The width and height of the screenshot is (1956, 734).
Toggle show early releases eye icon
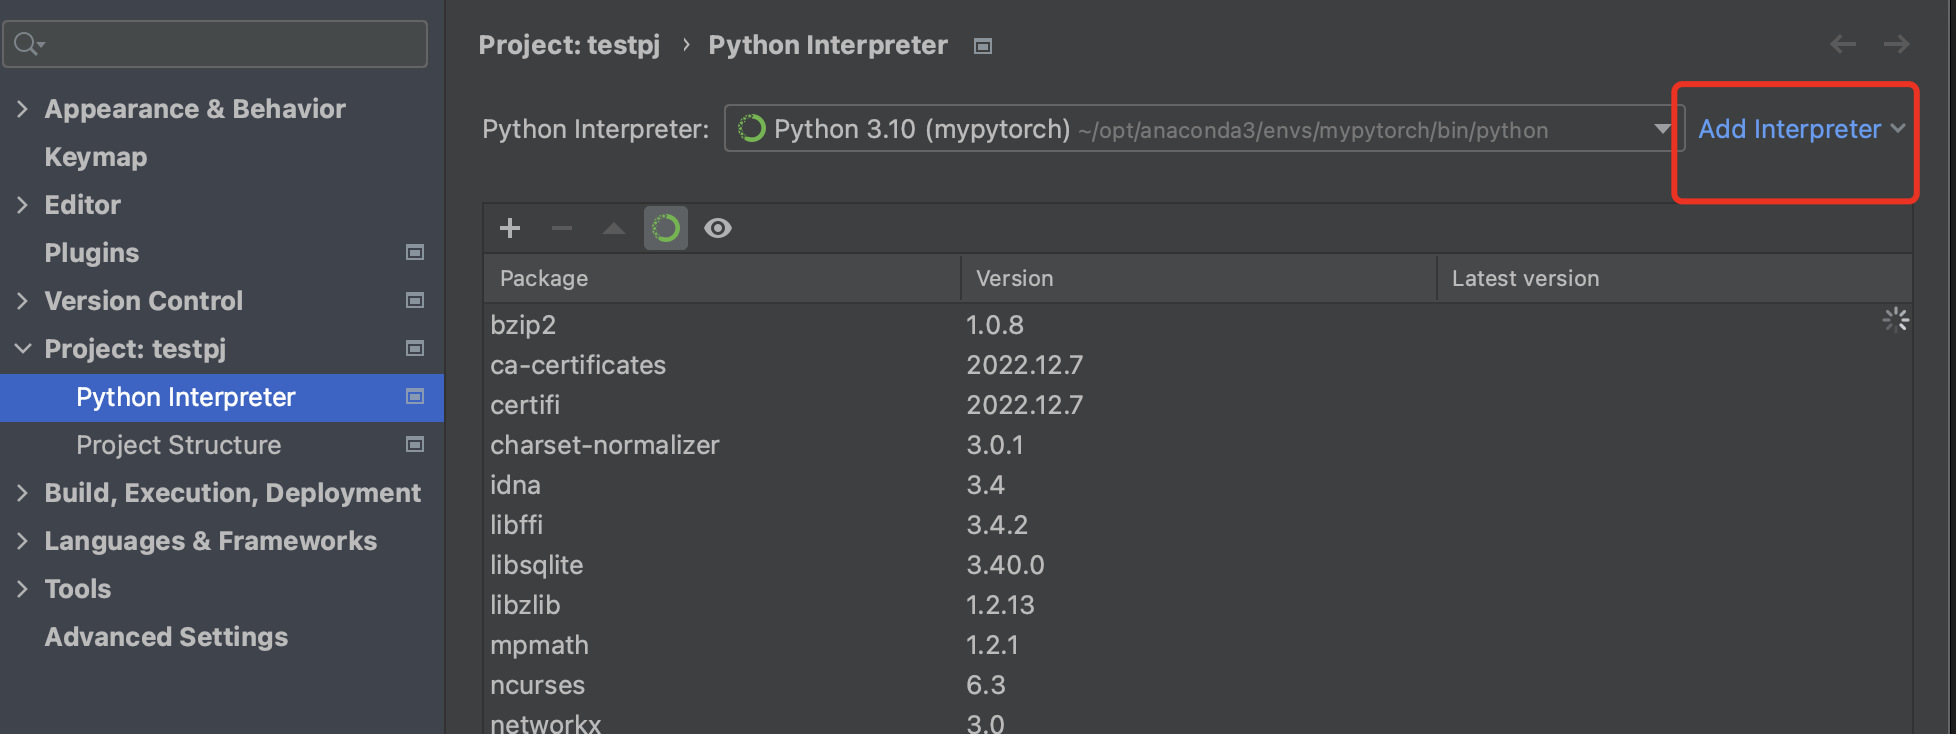[718, 228]
